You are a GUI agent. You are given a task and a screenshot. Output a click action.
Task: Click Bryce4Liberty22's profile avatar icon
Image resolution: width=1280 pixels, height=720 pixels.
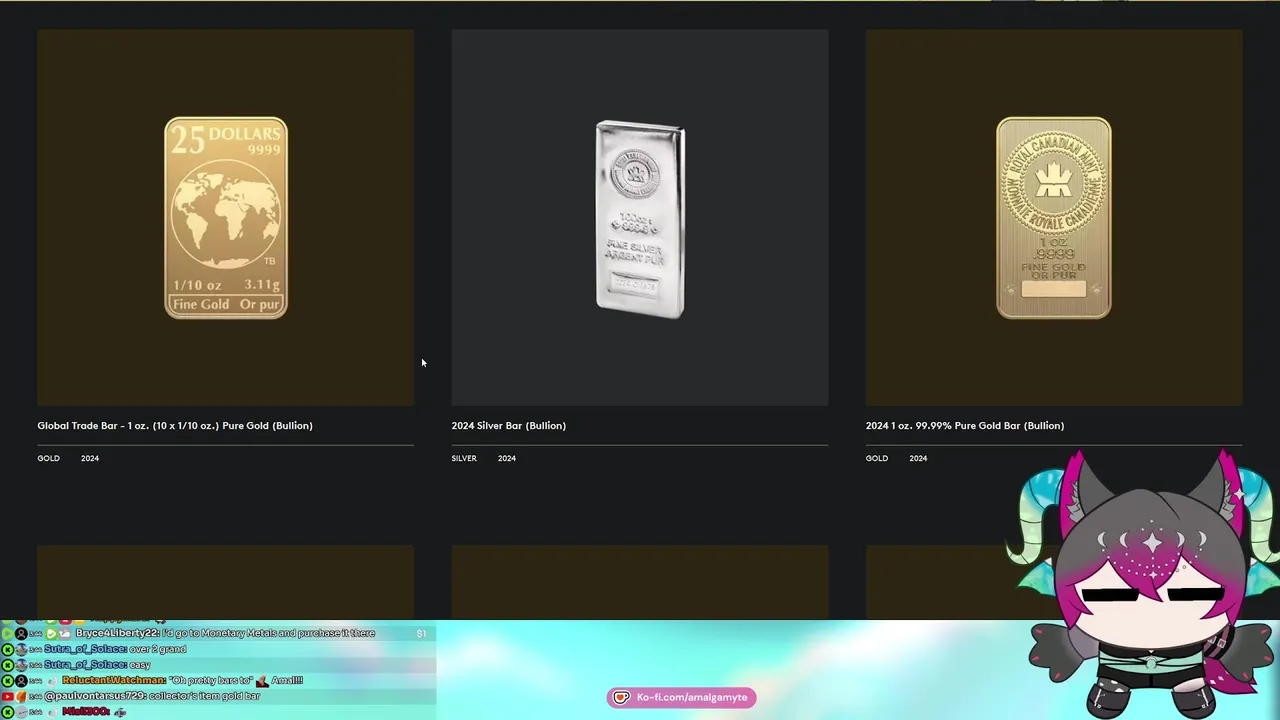pos(21,634)
